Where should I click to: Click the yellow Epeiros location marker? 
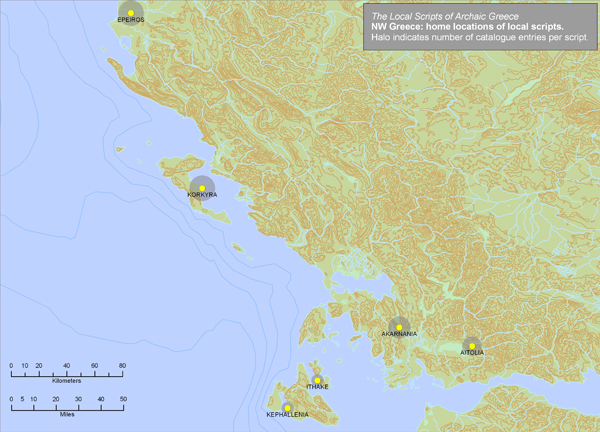(131, 13)
